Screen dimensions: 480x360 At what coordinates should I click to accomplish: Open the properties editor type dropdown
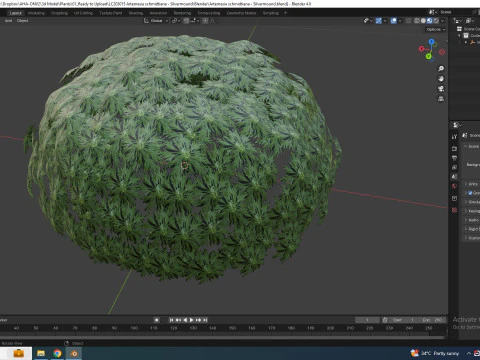pyautogui.click(x=457, y=125)
